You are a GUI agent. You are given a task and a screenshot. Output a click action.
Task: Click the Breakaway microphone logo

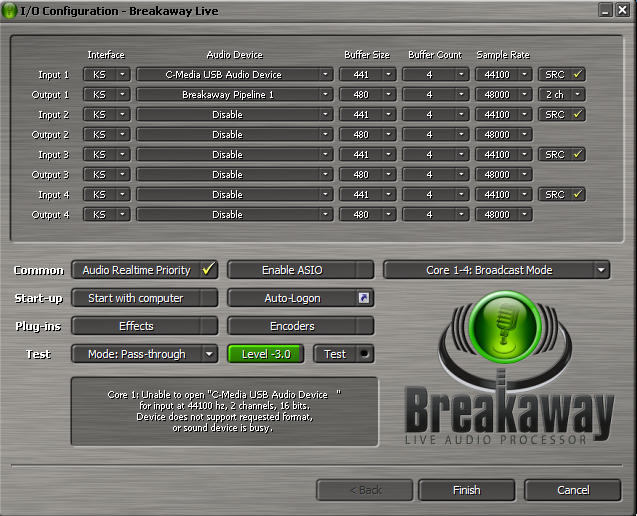pyautogui.click(x=505, y=327)
